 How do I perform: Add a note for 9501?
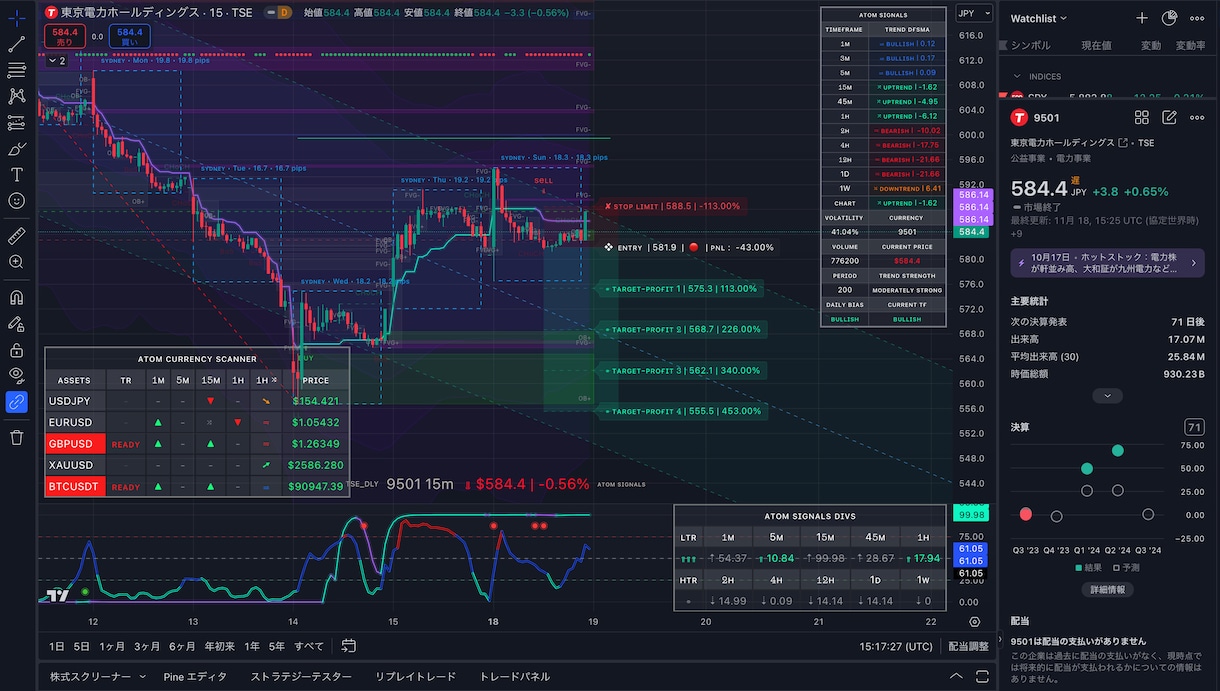[x=1169, y=117]
